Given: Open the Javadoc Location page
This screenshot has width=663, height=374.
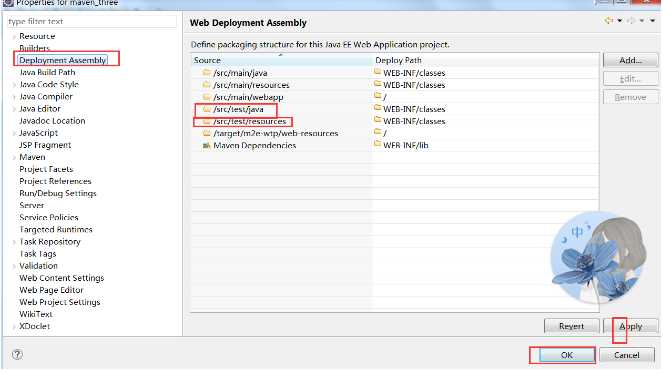Looking at the screenshot, I should (x=52, y=121).
